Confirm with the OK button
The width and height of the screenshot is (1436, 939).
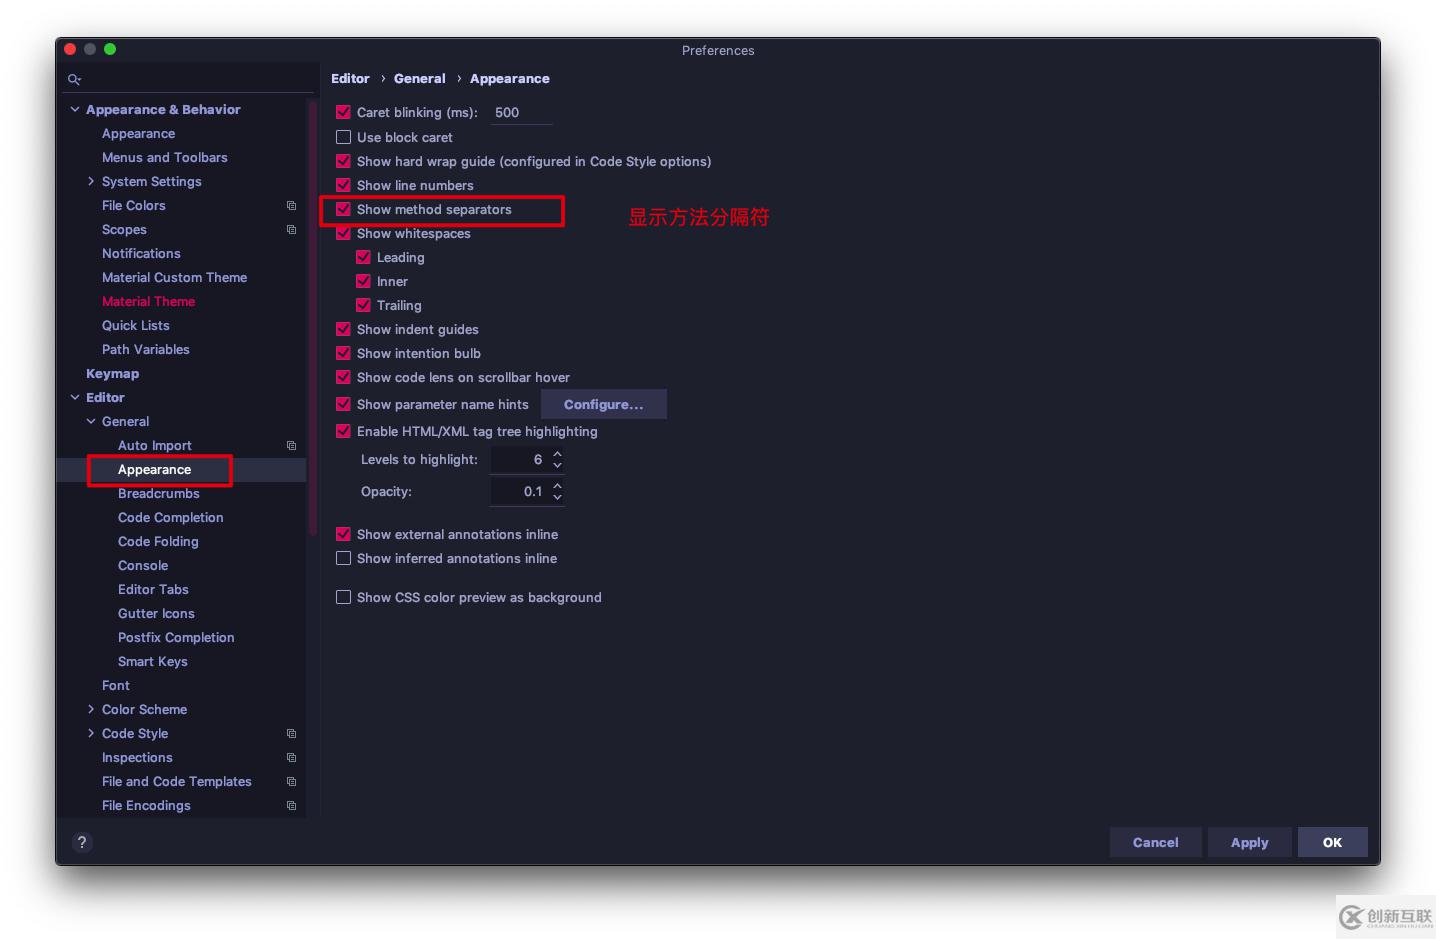[1332, 842]
